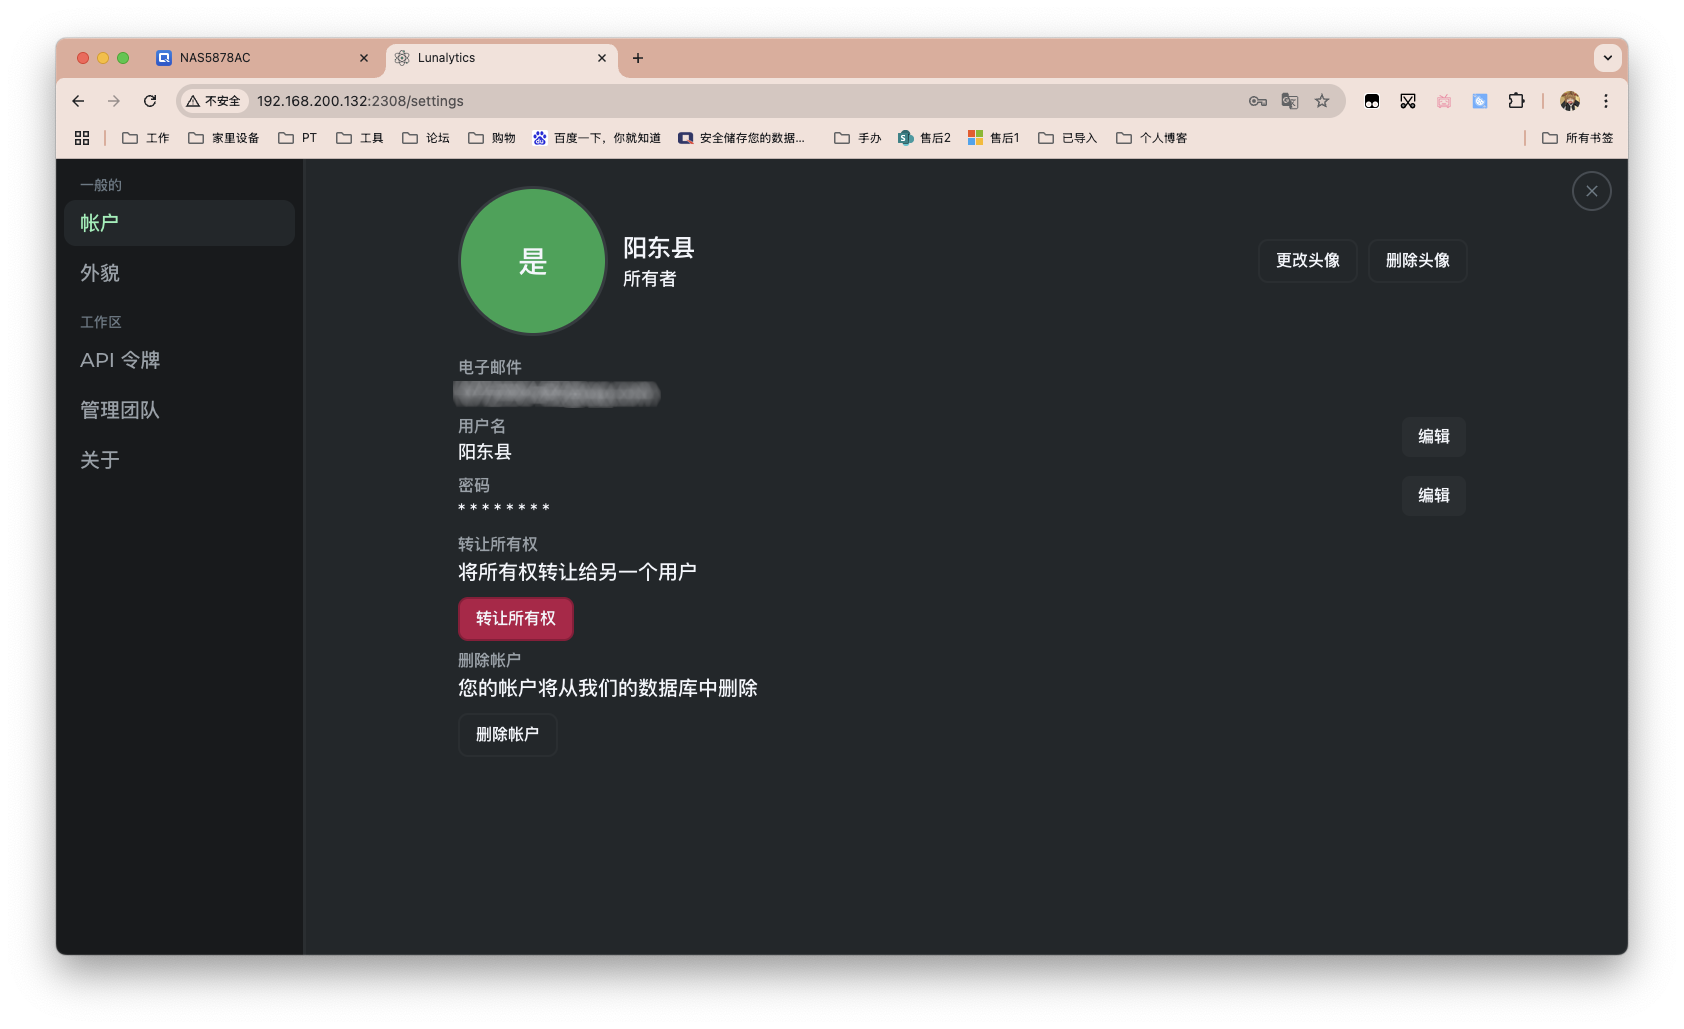Open Chrome's three-dot menu
The height and width of the screenshot is (1029, 1684).
(1606, 101)
